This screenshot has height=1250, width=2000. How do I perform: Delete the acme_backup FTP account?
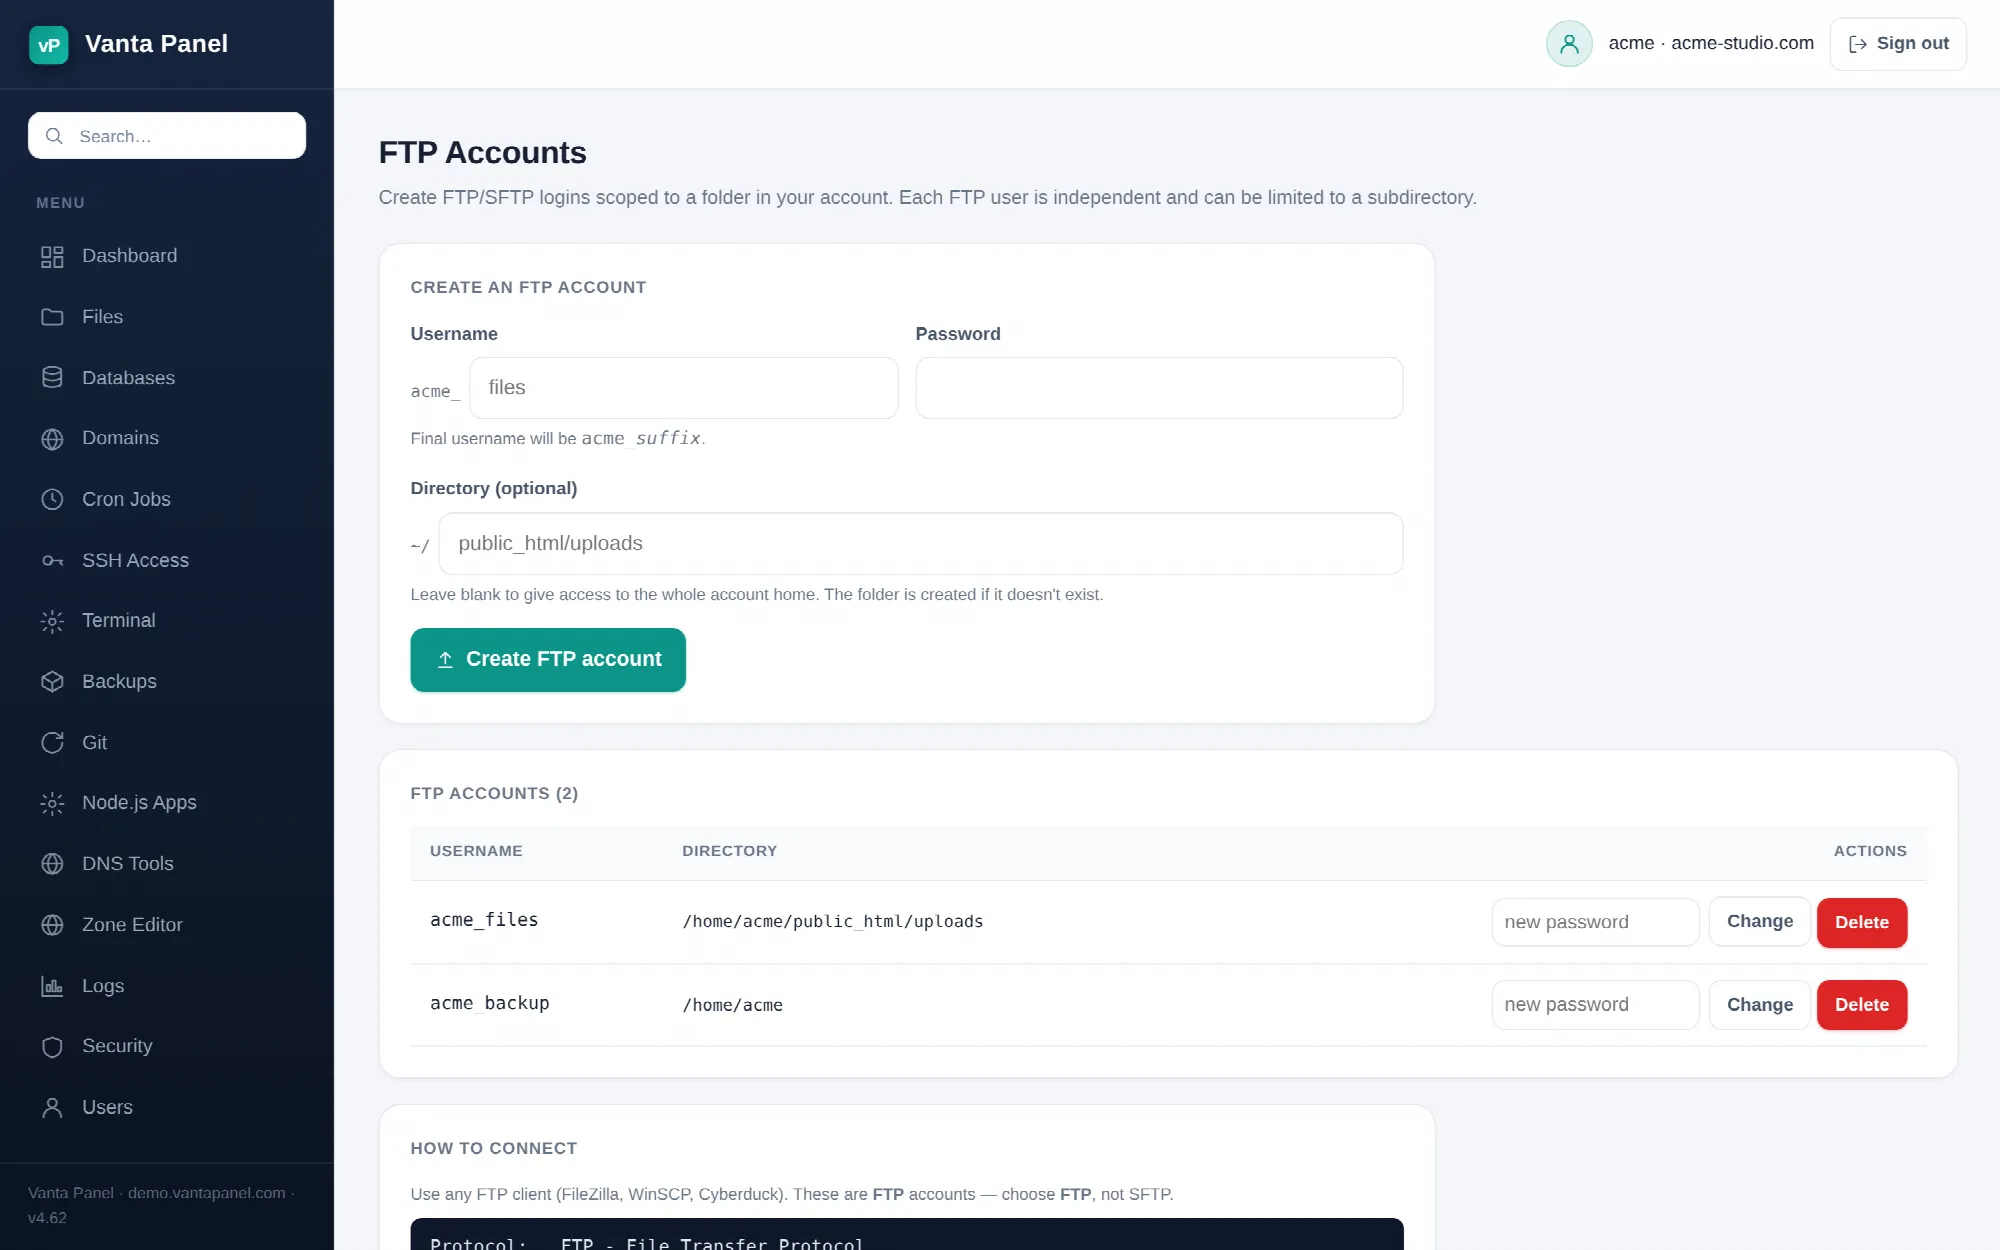(1861, 1005)
